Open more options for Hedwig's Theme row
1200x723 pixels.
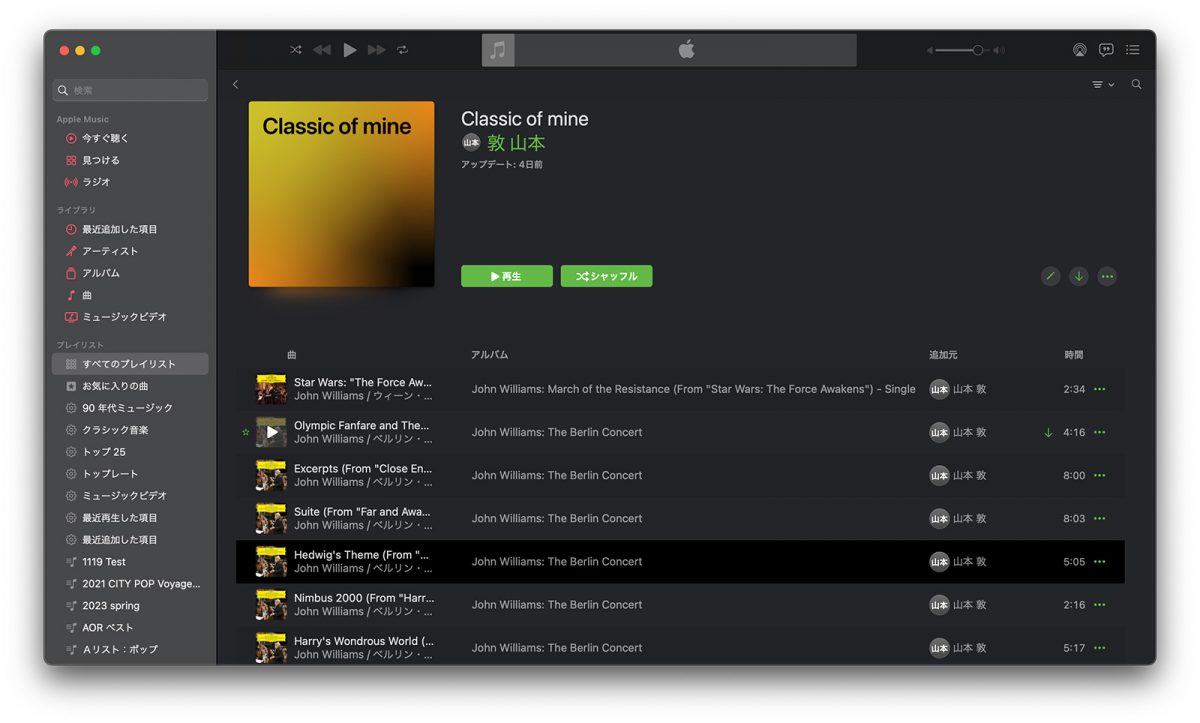click(1100, 562)
